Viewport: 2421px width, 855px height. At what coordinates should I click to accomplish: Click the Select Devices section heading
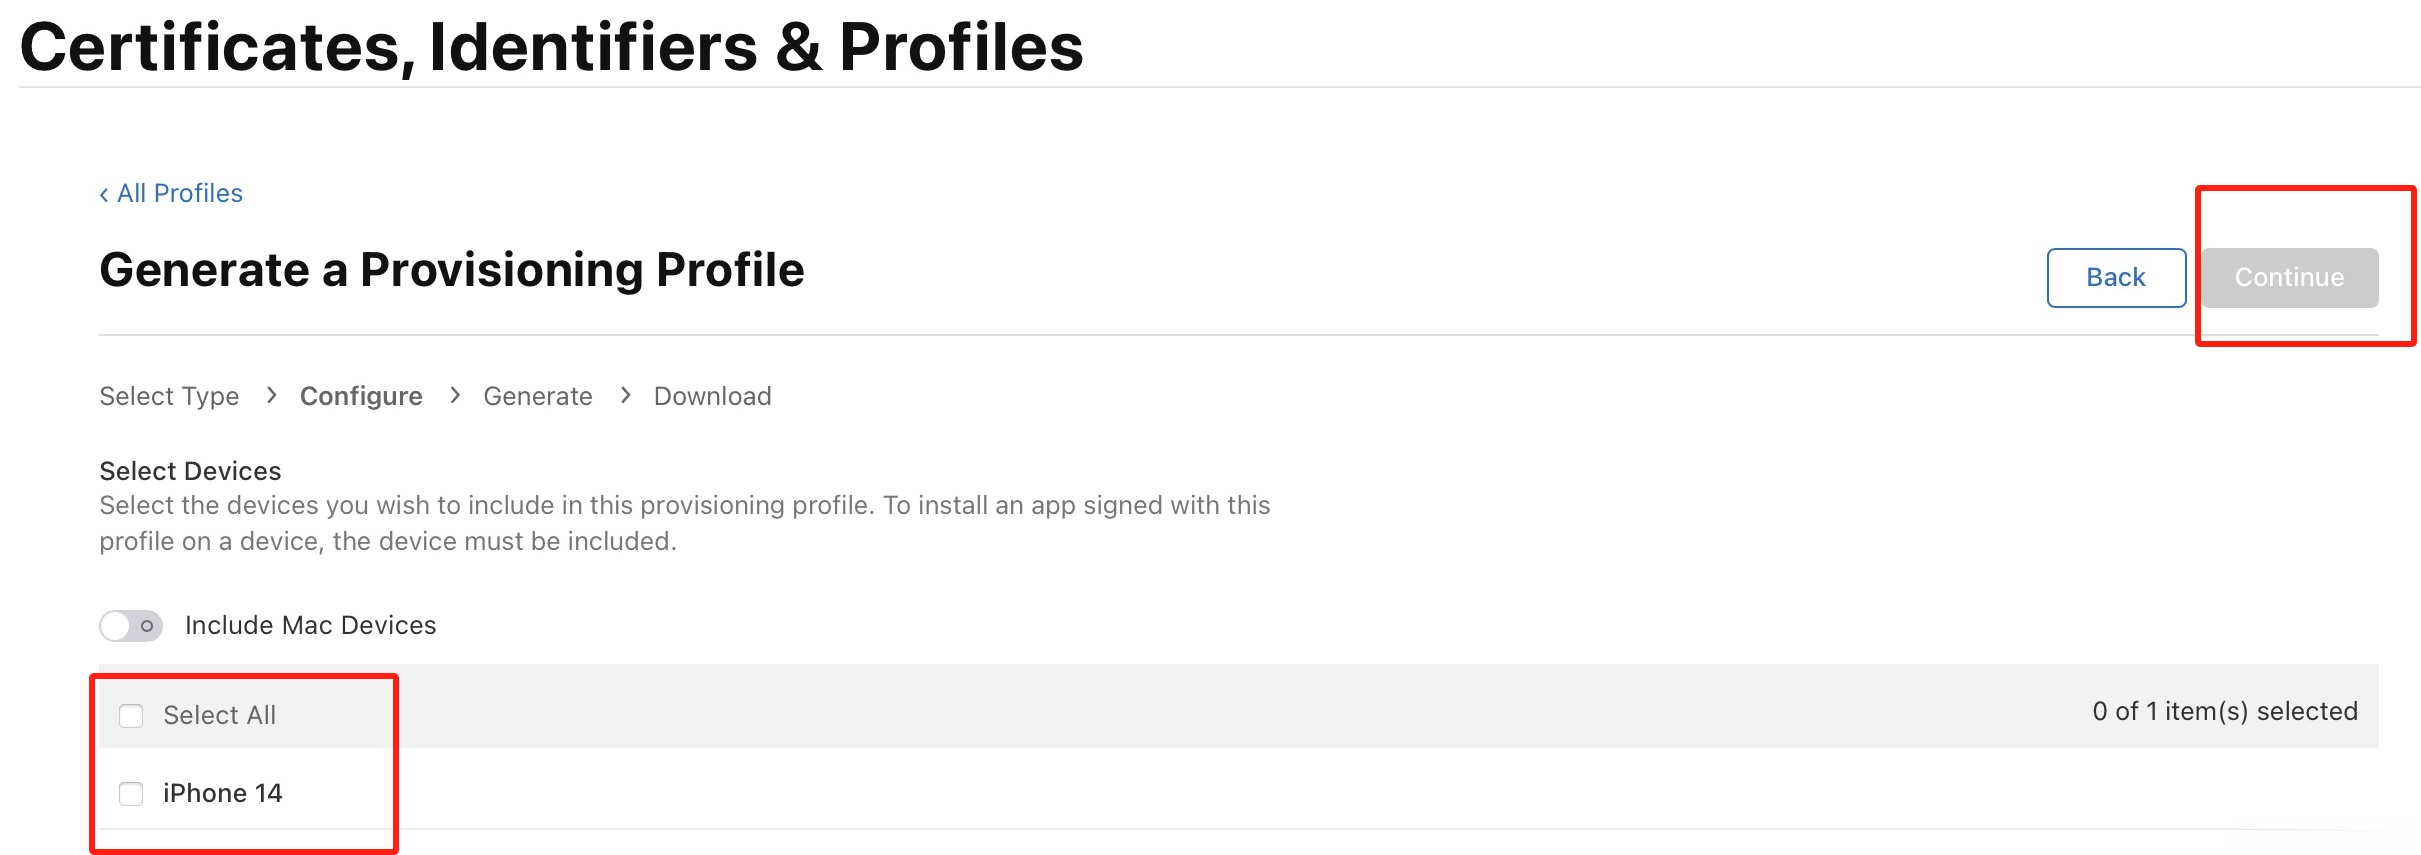pos(190,471)
